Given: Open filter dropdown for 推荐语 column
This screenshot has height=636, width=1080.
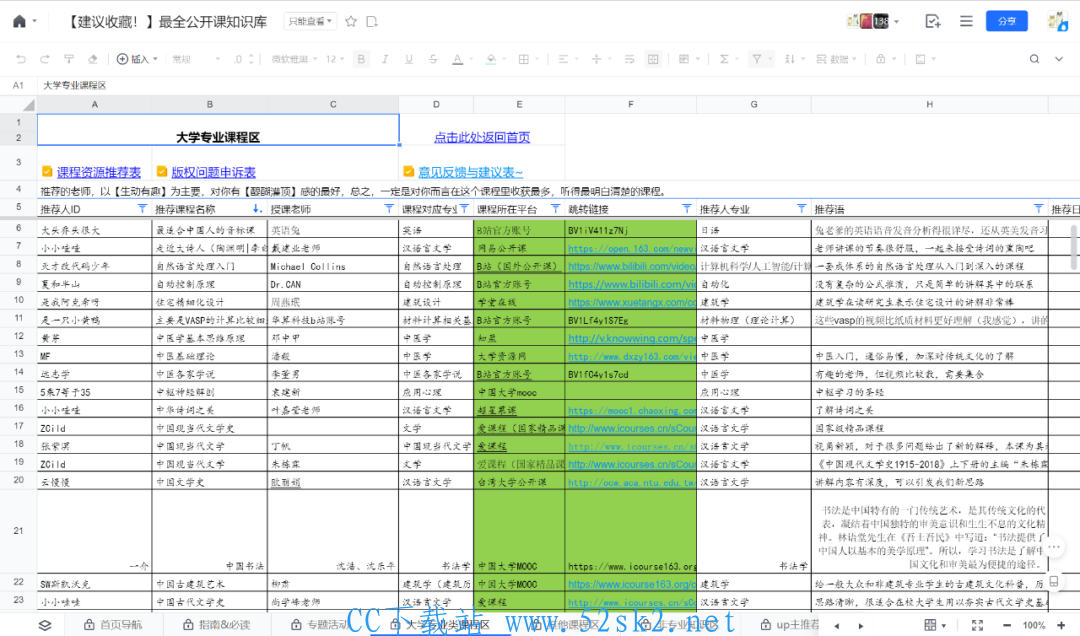Looking at the screenshot, I should [1039, 208].
